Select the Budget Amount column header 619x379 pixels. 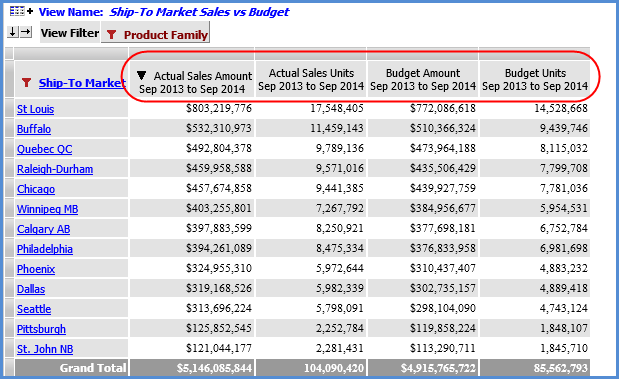[423, 79]
